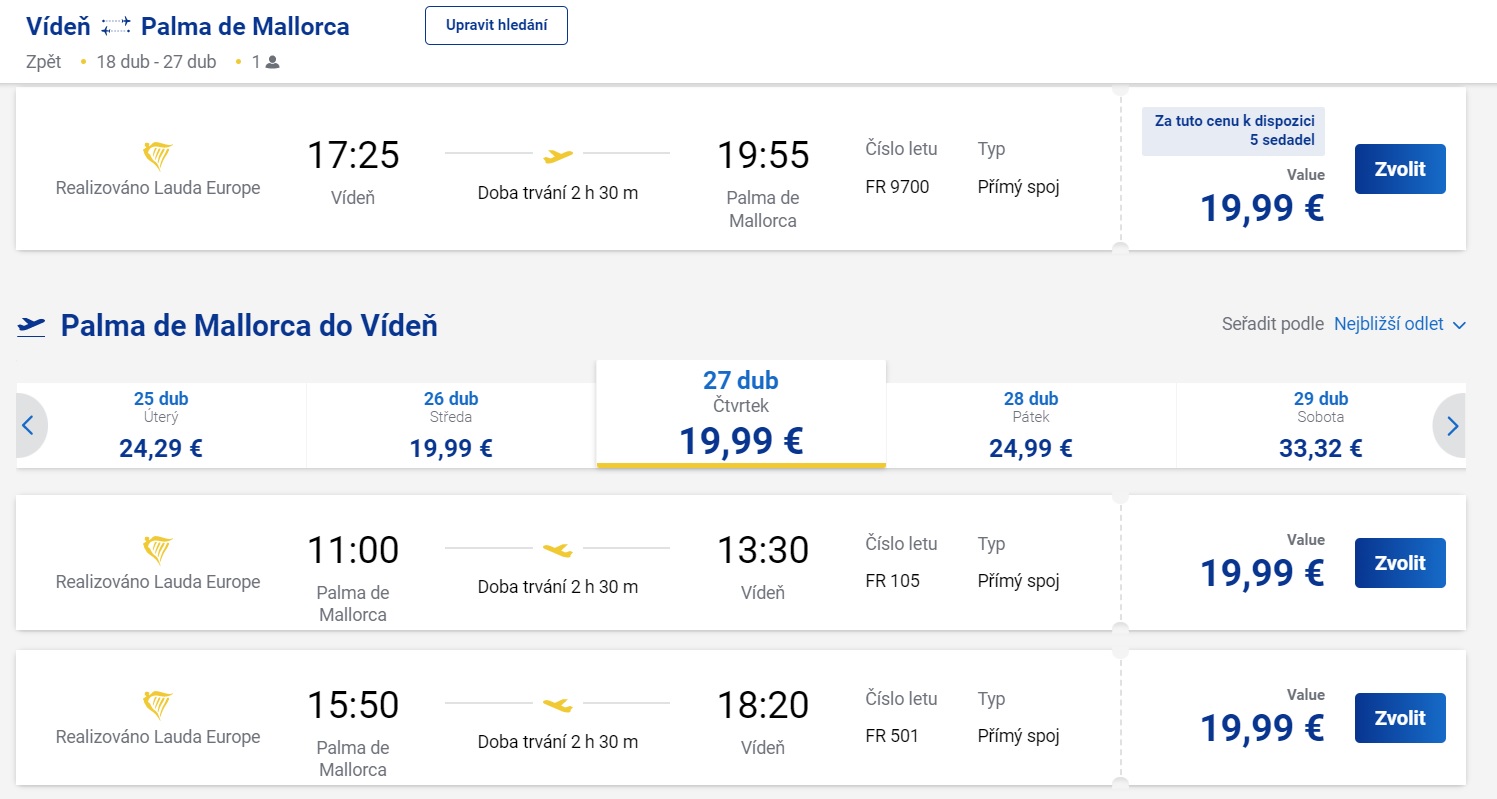Click the Ryanair harp logo on flight FR 501
This screenshot has width=1497, height=799.
(x=158, y=706)
